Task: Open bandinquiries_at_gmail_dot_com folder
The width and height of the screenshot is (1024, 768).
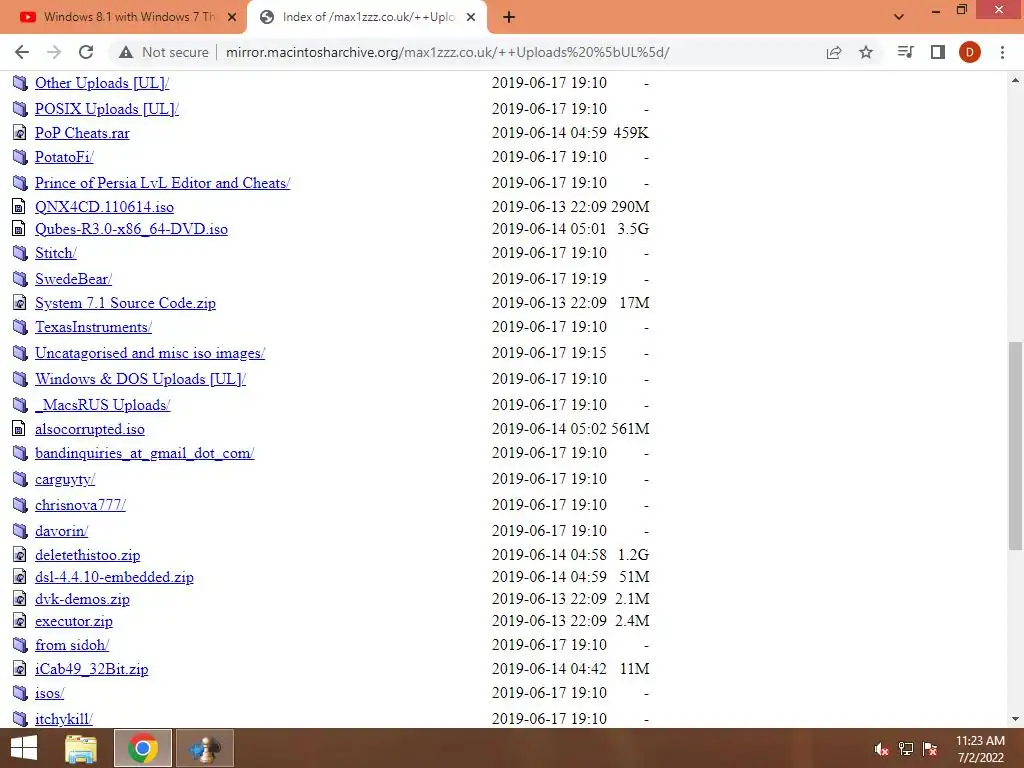Action: point(145,453)
